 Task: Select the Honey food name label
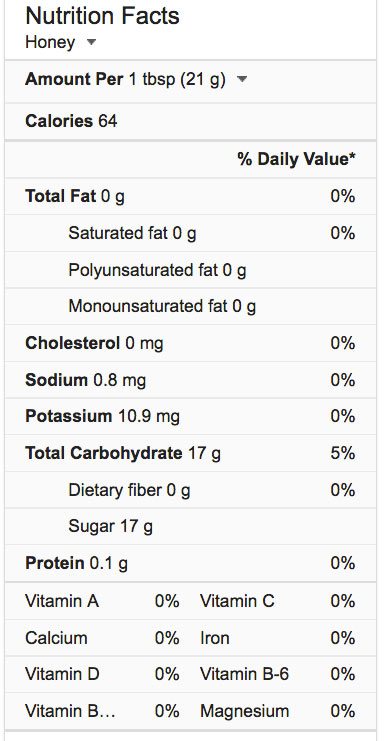pos(50,42)
